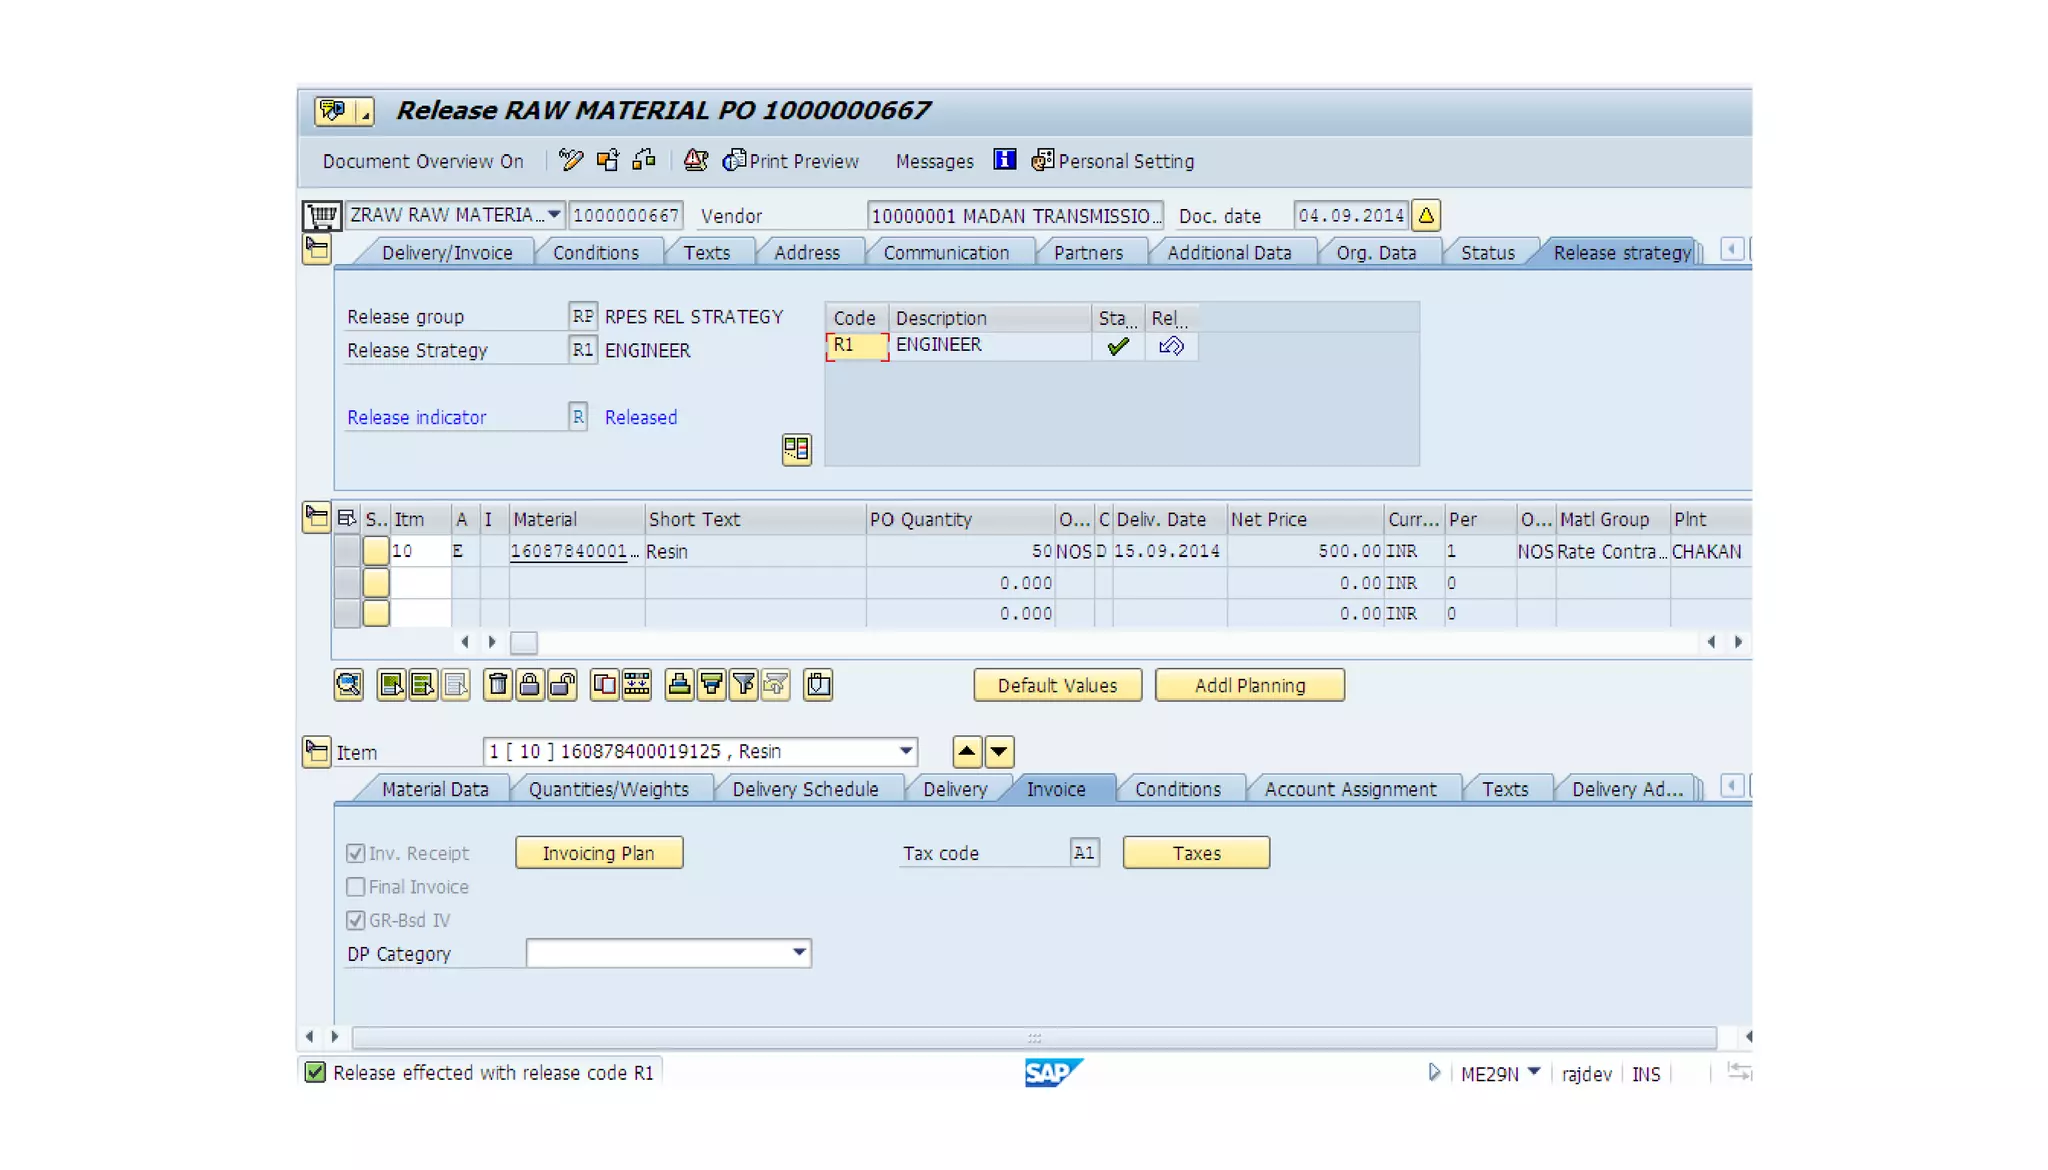Switch to the Delivery Schedule tab
Screen dimensions: 2048x1170
point(805,789)
